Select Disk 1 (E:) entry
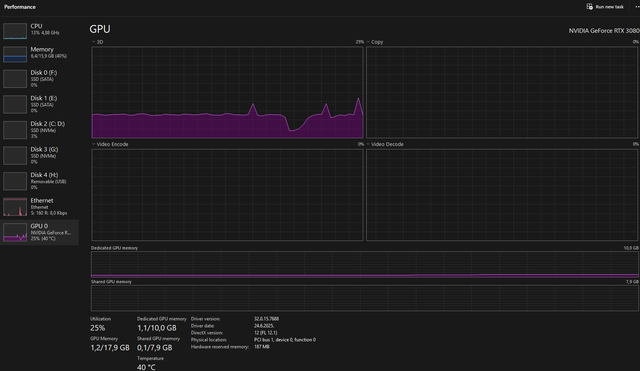 [40, 104]
